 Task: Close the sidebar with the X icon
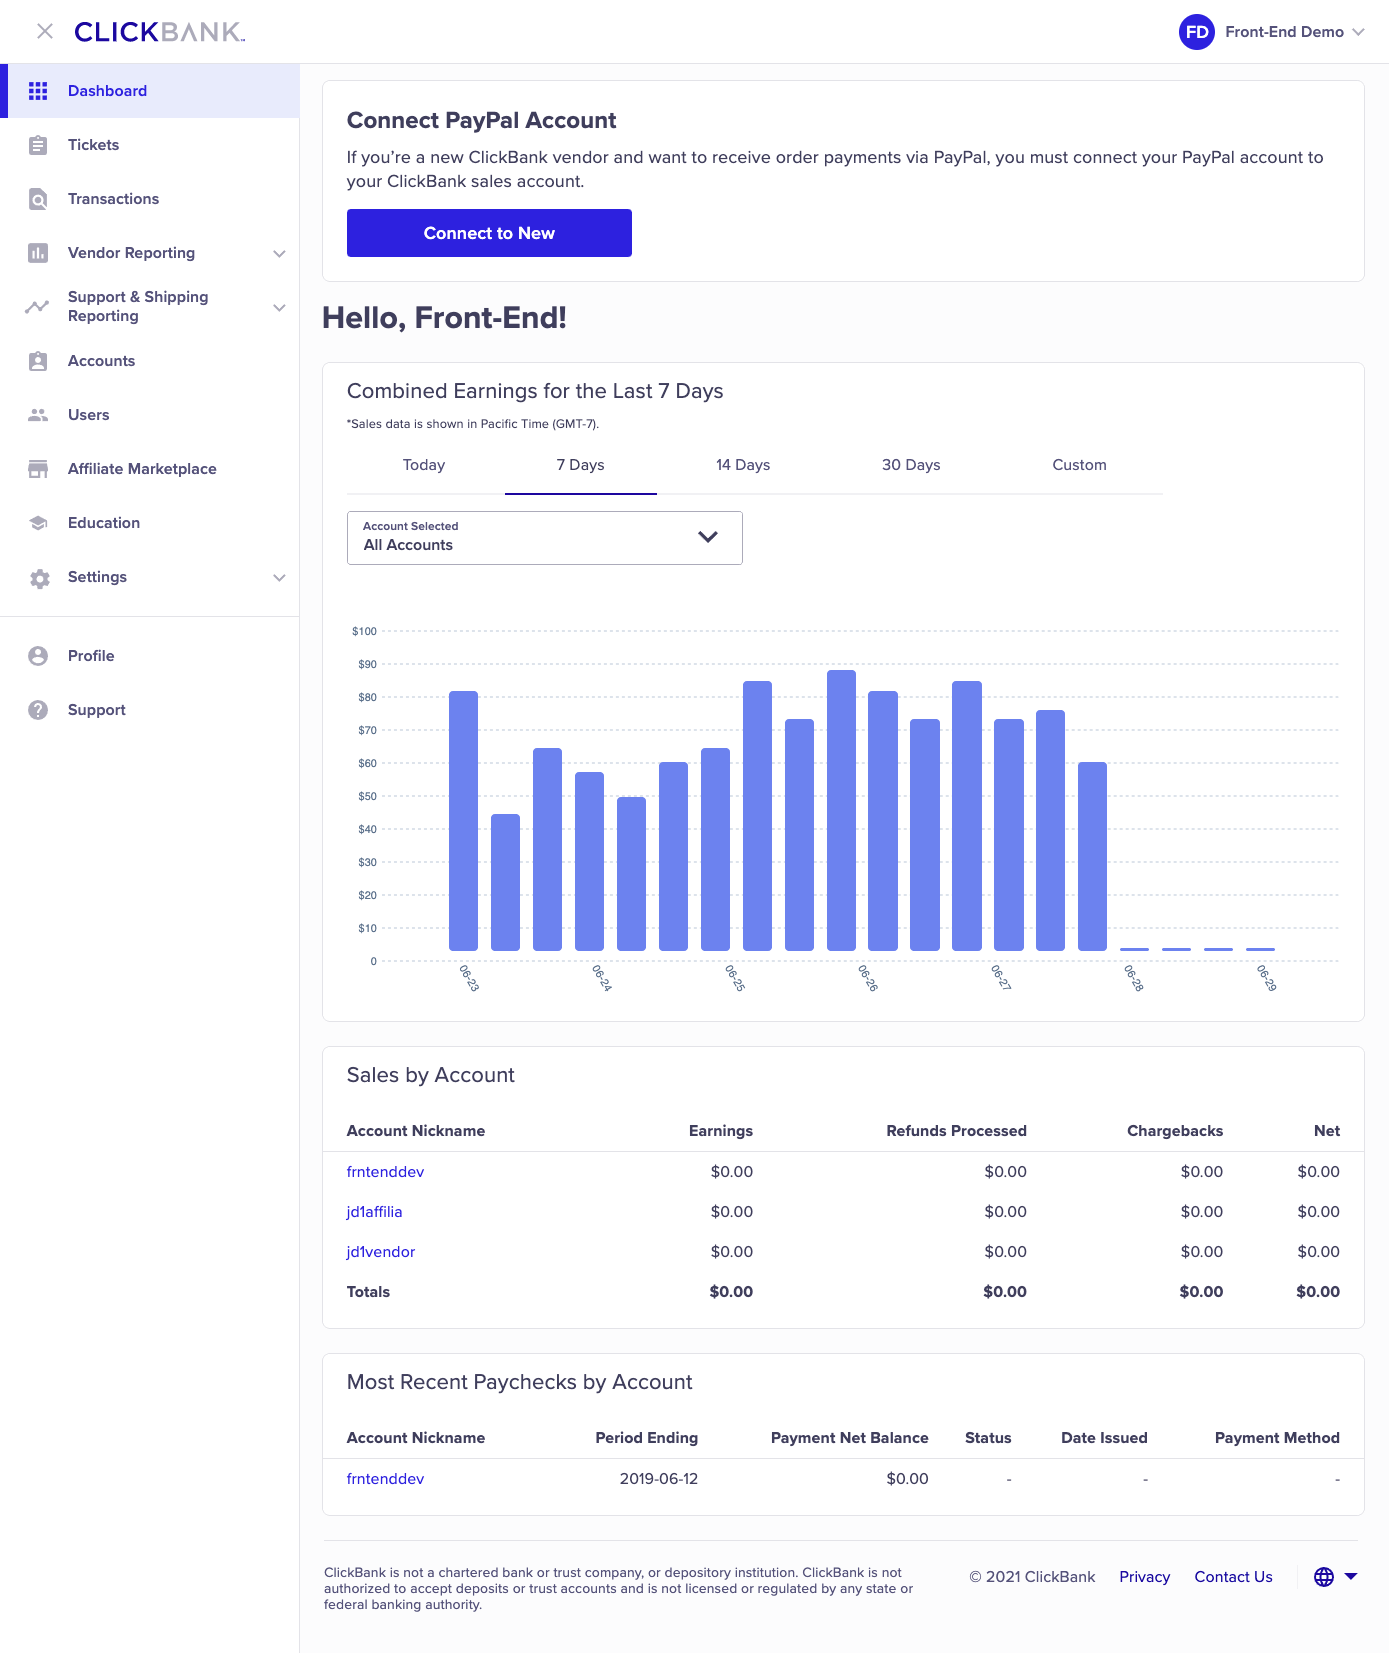tap(45, 31)
